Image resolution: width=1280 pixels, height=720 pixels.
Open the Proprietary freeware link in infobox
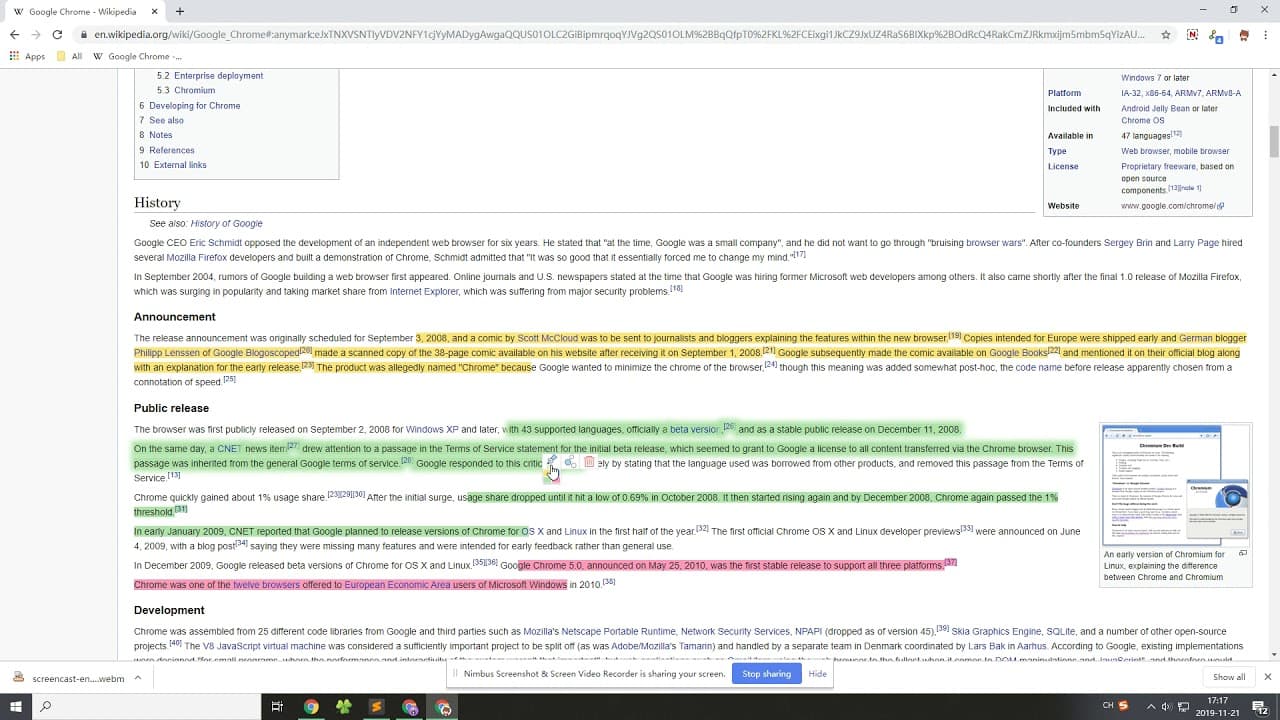(1158, 166)
